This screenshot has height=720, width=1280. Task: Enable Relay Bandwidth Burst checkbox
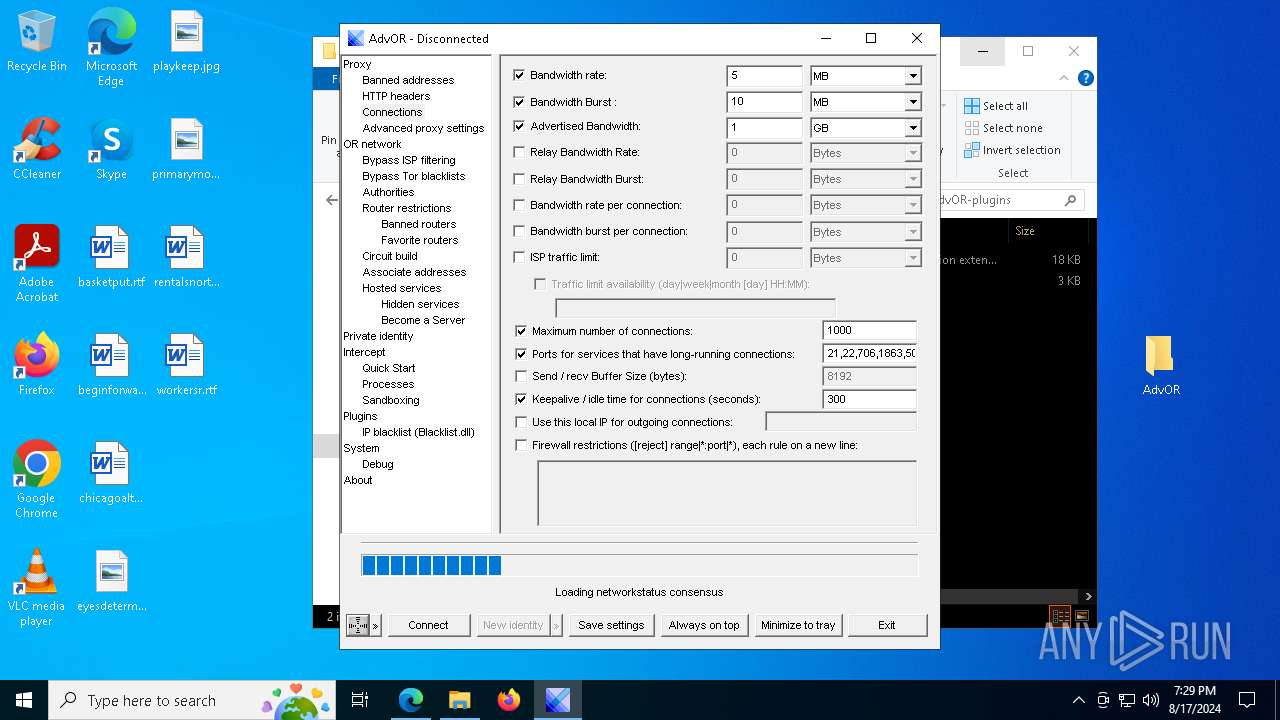coord(519,179)
